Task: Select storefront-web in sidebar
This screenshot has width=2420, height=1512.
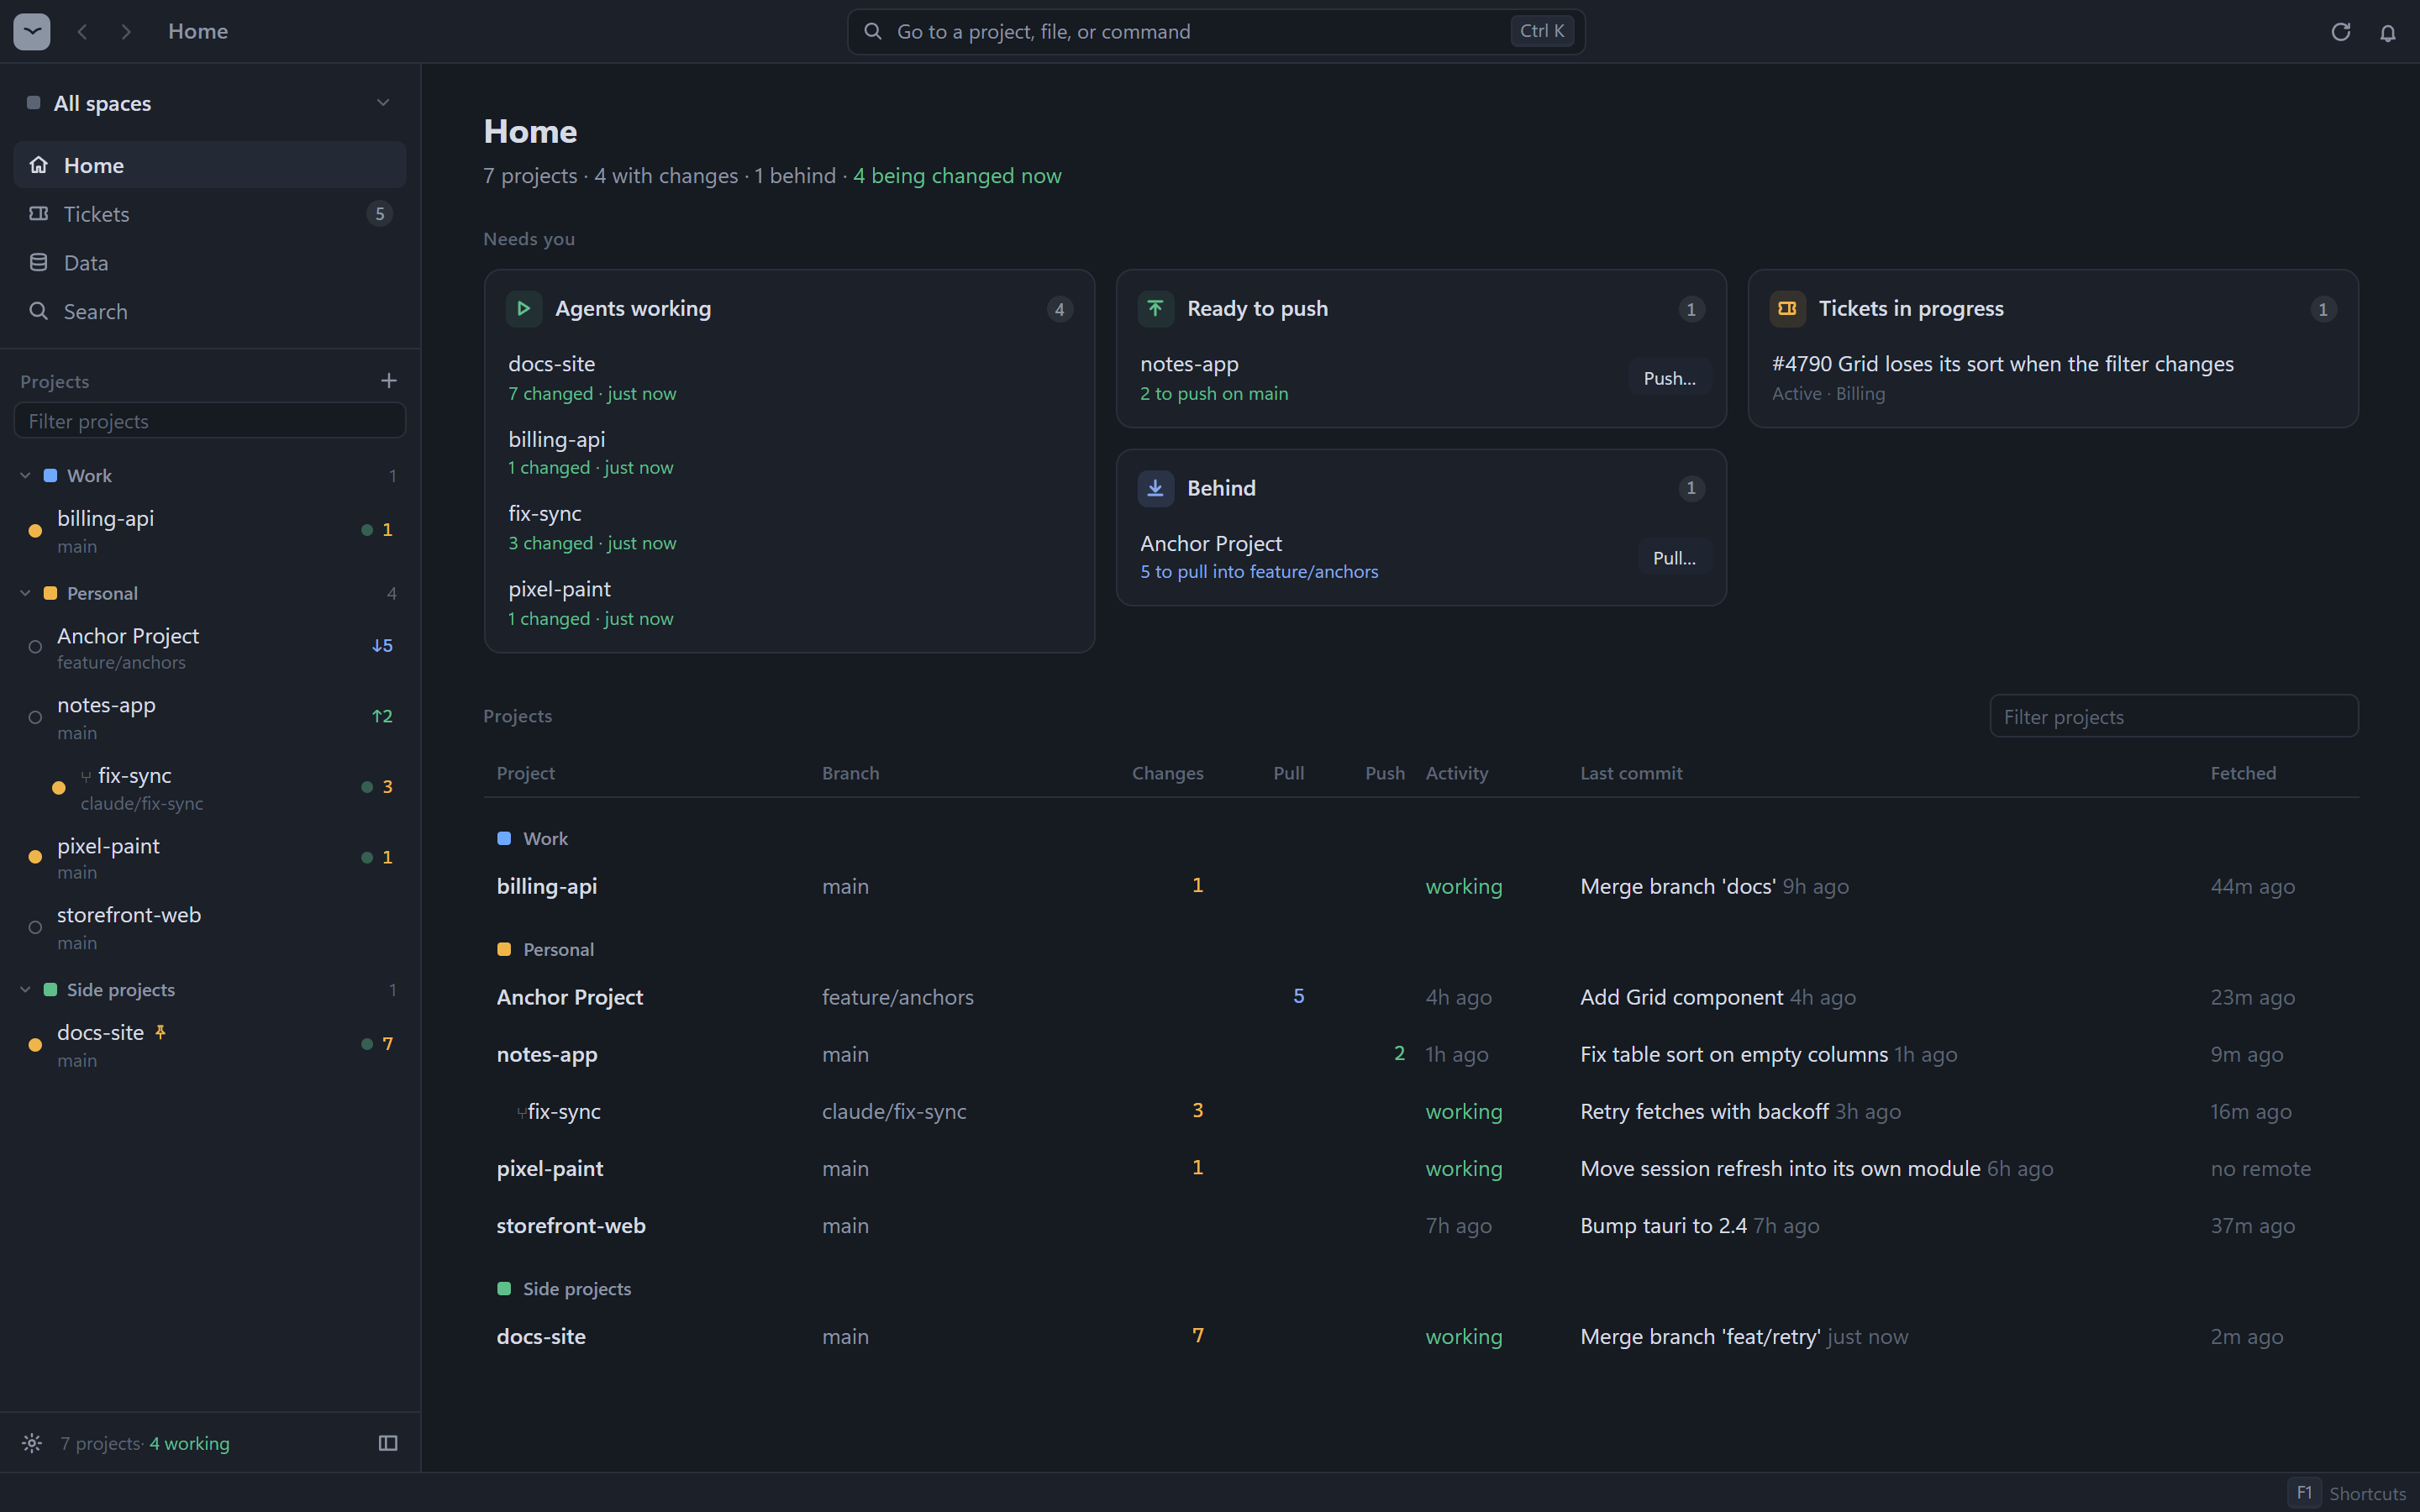Action: coord(210,927)
